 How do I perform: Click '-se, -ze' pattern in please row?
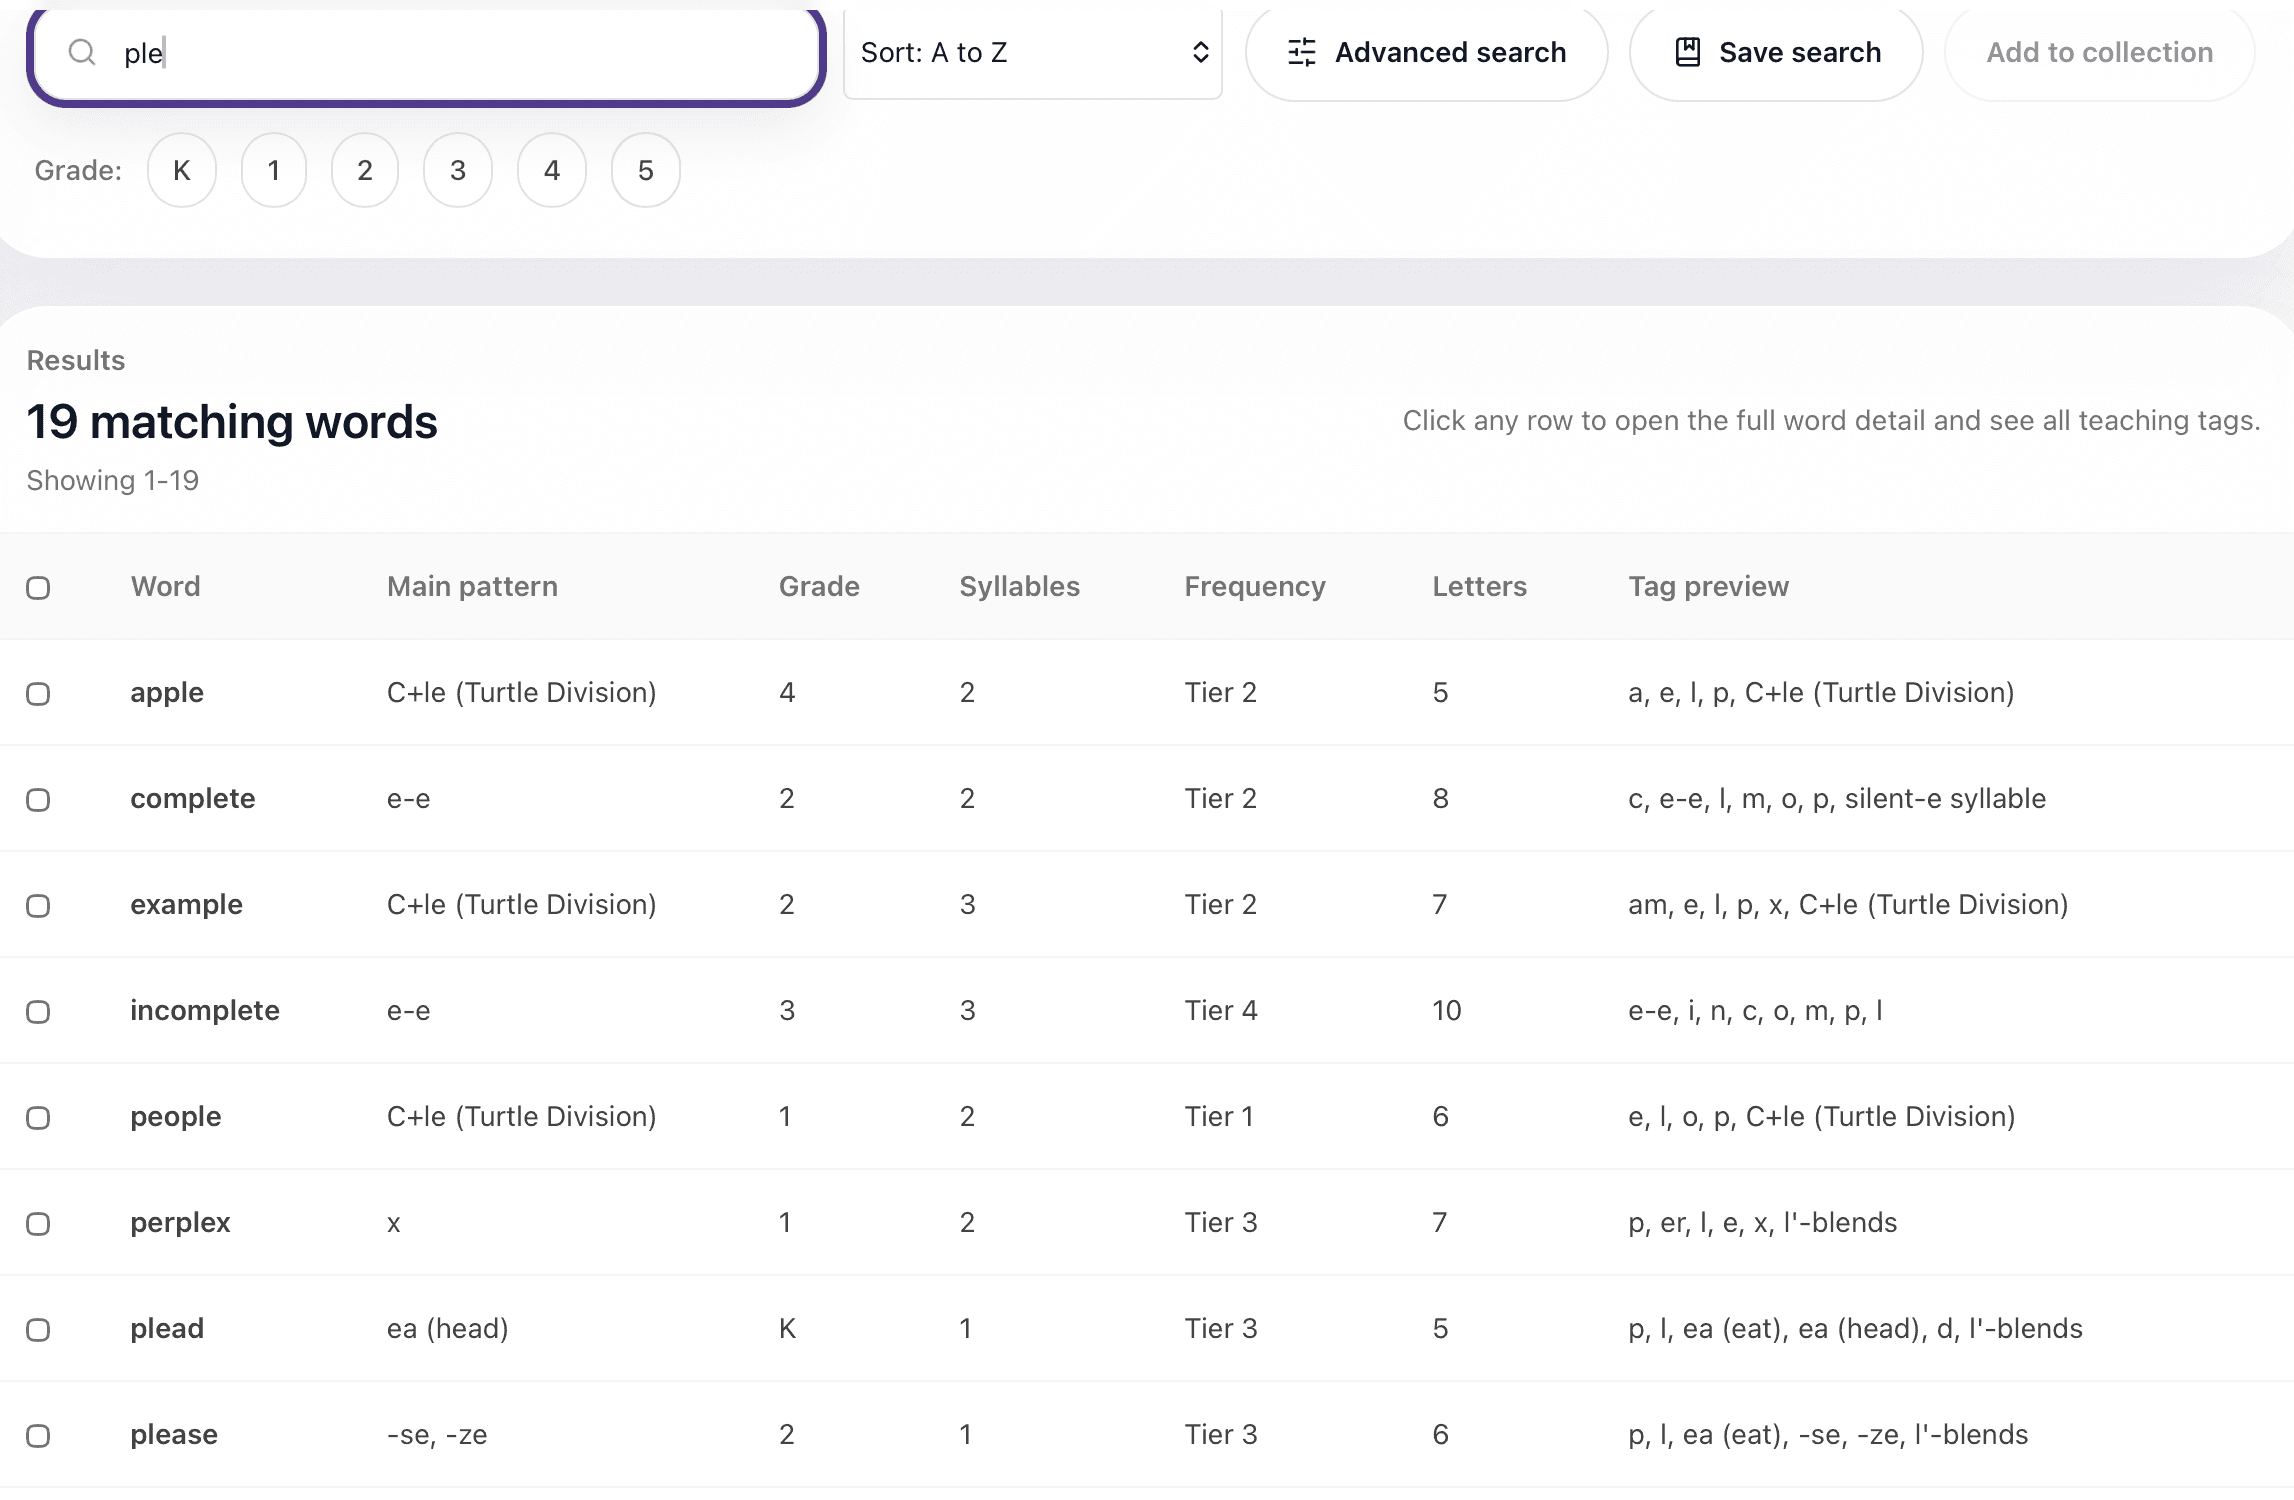(x=437, y=1434)
